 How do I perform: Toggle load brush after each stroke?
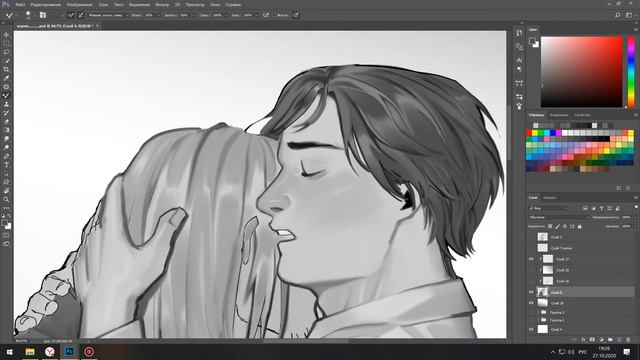71,15
